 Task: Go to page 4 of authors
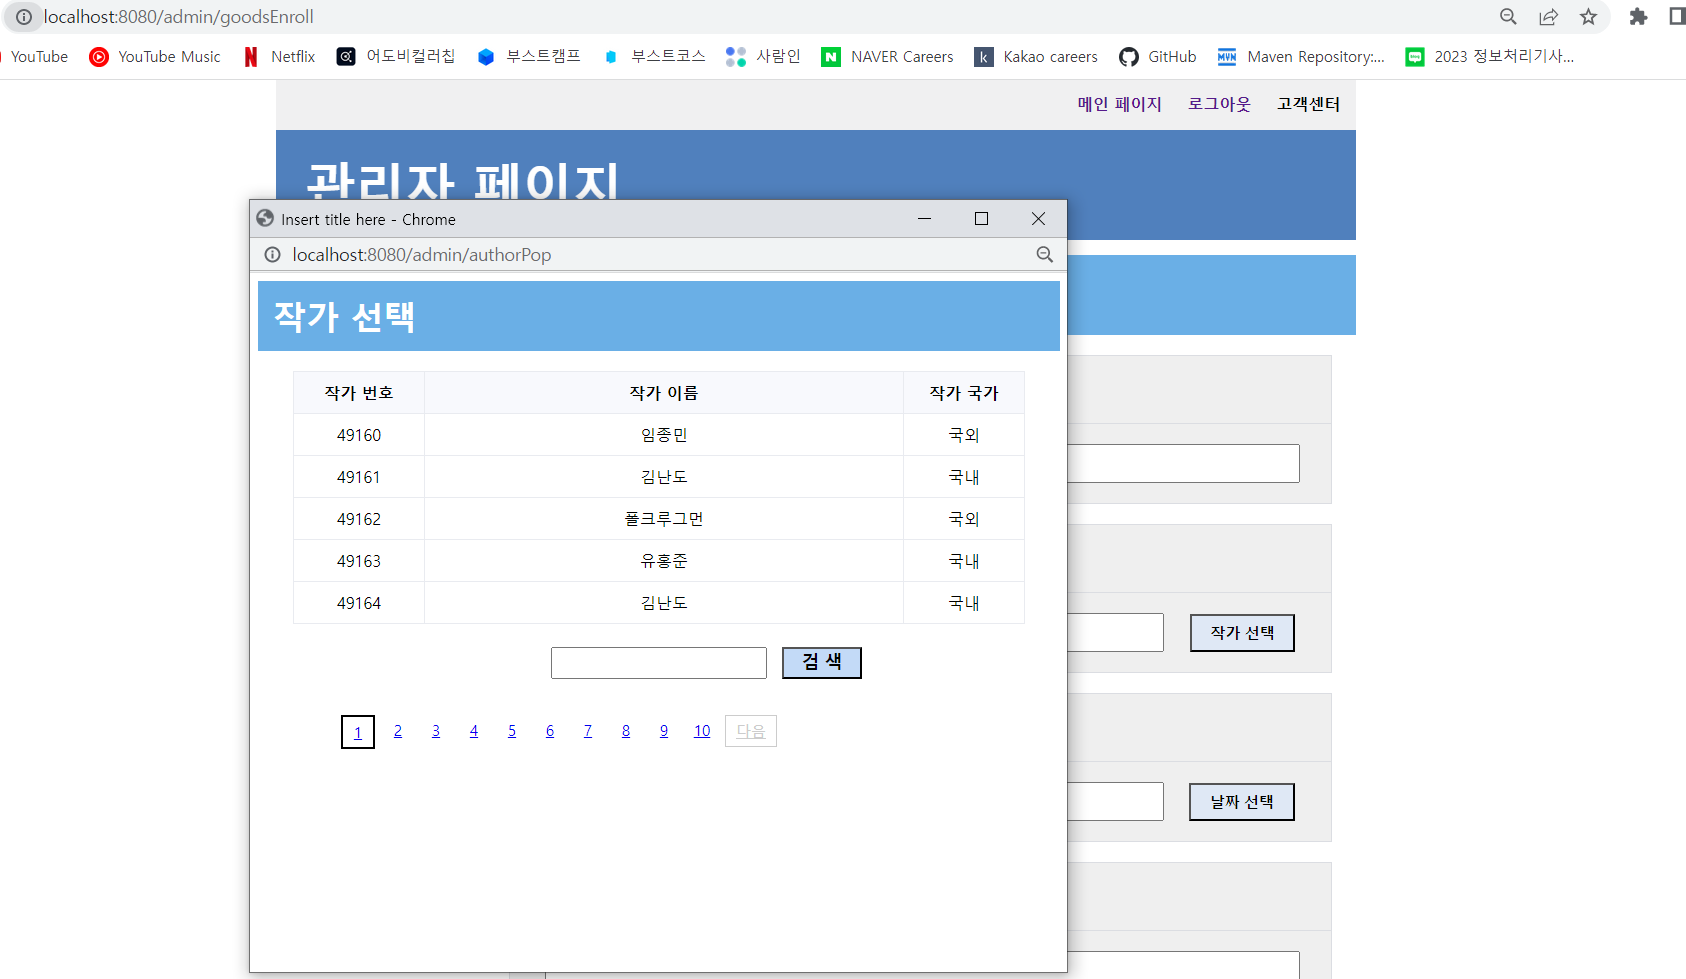coord(474,731)
